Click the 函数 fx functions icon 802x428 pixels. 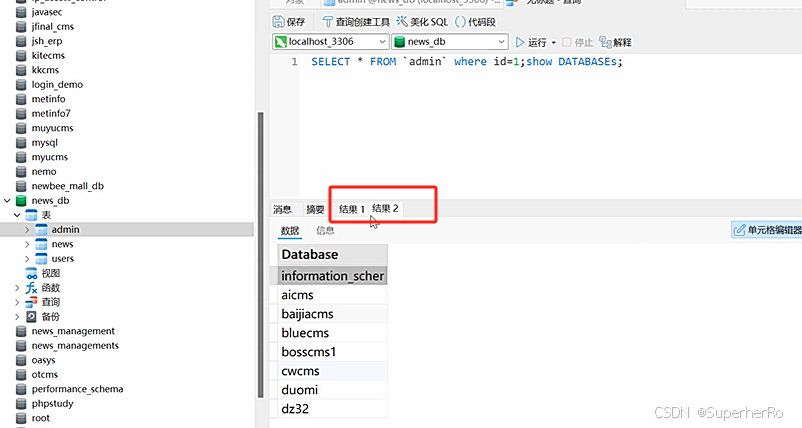click(31, 288)
